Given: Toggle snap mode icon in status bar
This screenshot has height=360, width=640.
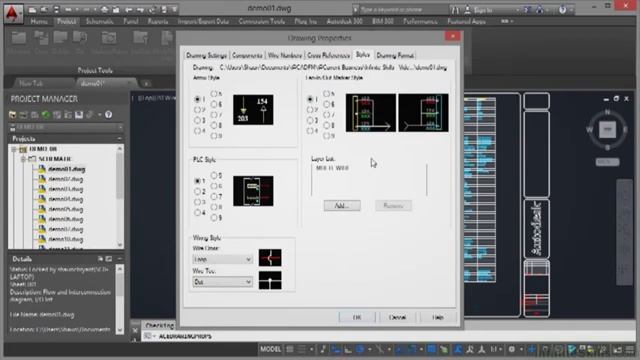Looking at the screenshot, I should tap(302, 349).
